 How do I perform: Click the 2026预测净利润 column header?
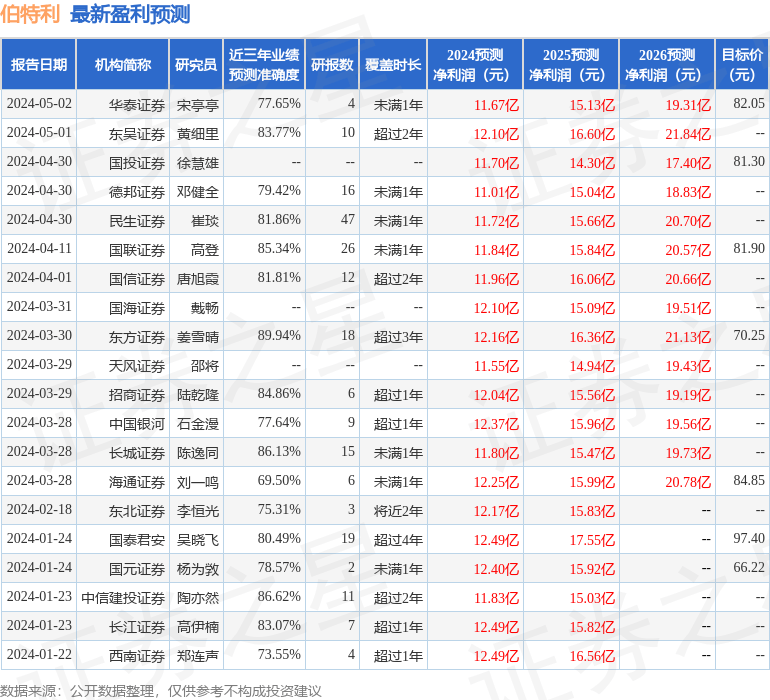pos(667,65)
